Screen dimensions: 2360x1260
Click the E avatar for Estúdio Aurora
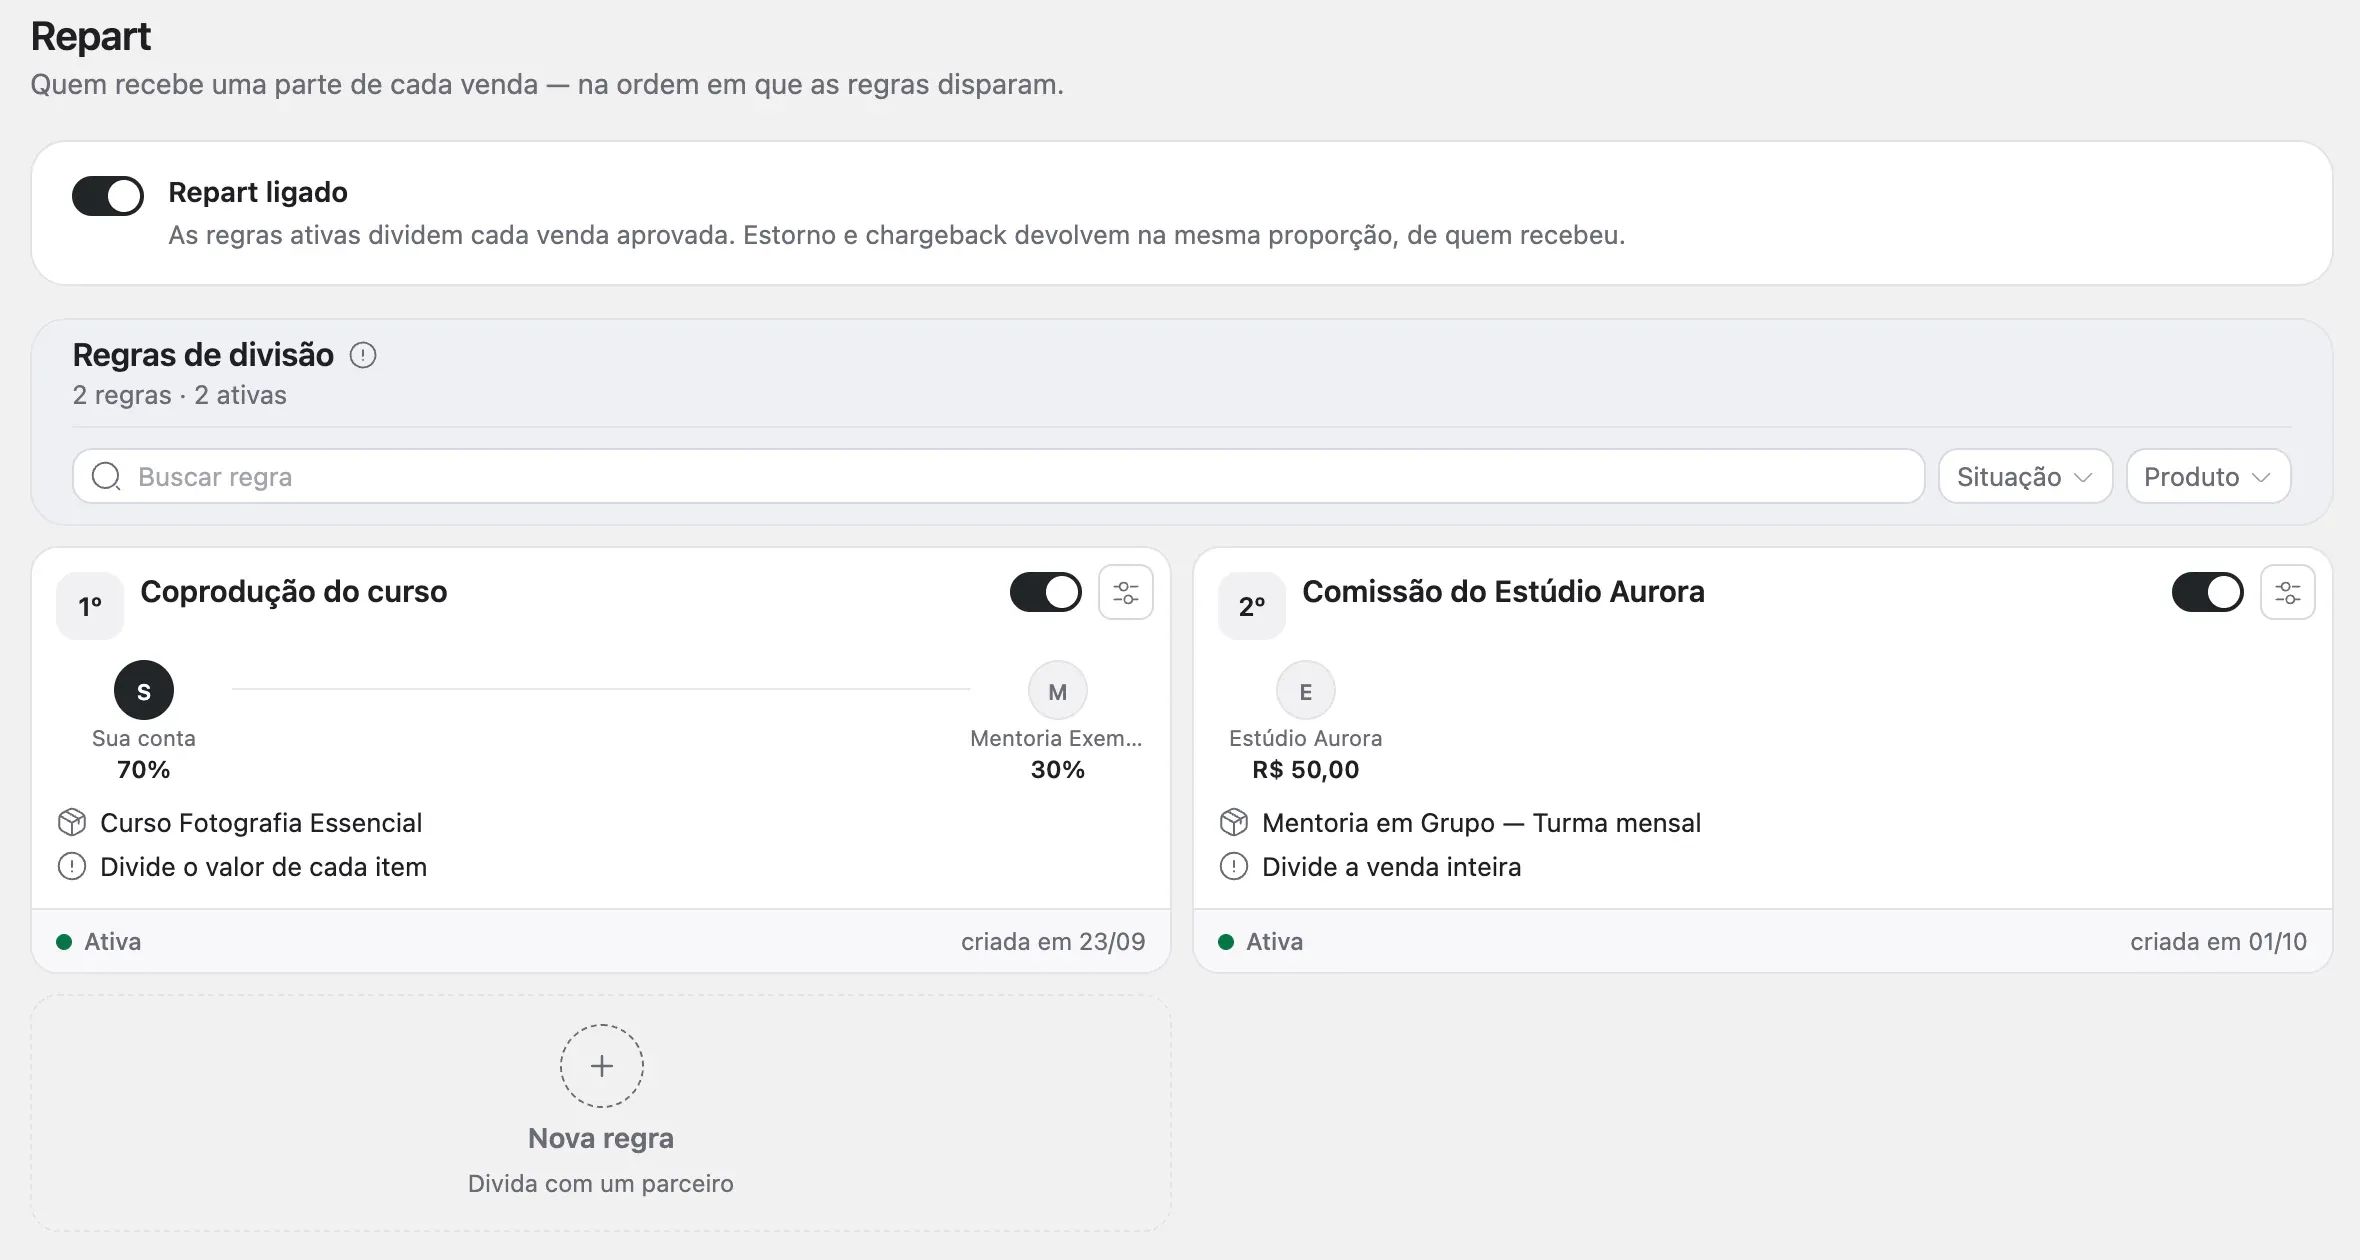pyautogui.click(x=1305, y=690)
